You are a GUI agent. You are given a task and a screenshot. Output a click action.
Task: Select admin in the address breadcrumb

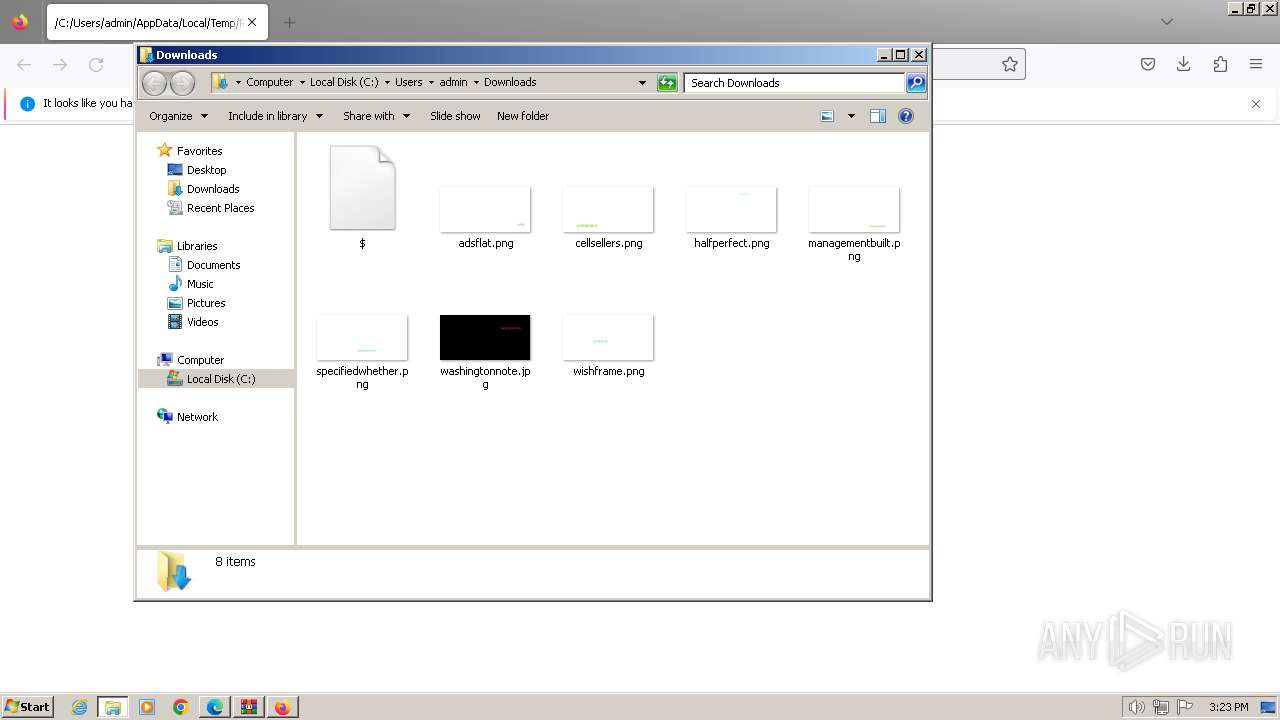coord(453,82)
